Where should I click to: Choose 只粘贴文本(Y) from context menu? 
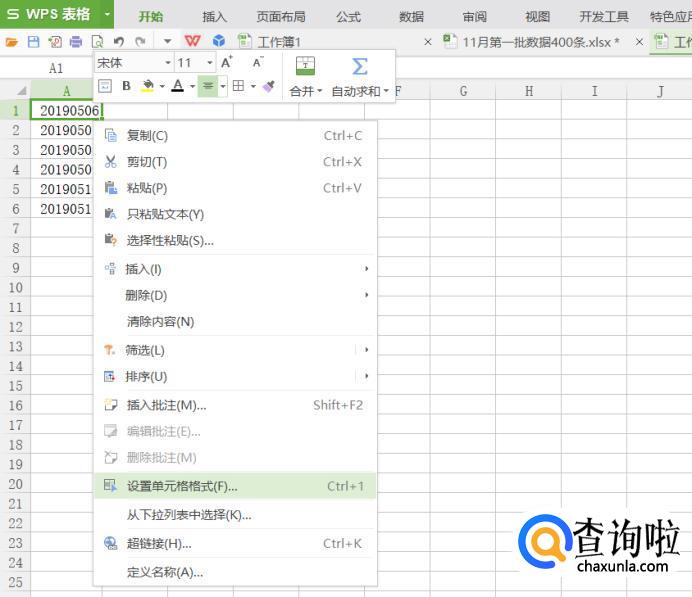[x=235, y=214]
